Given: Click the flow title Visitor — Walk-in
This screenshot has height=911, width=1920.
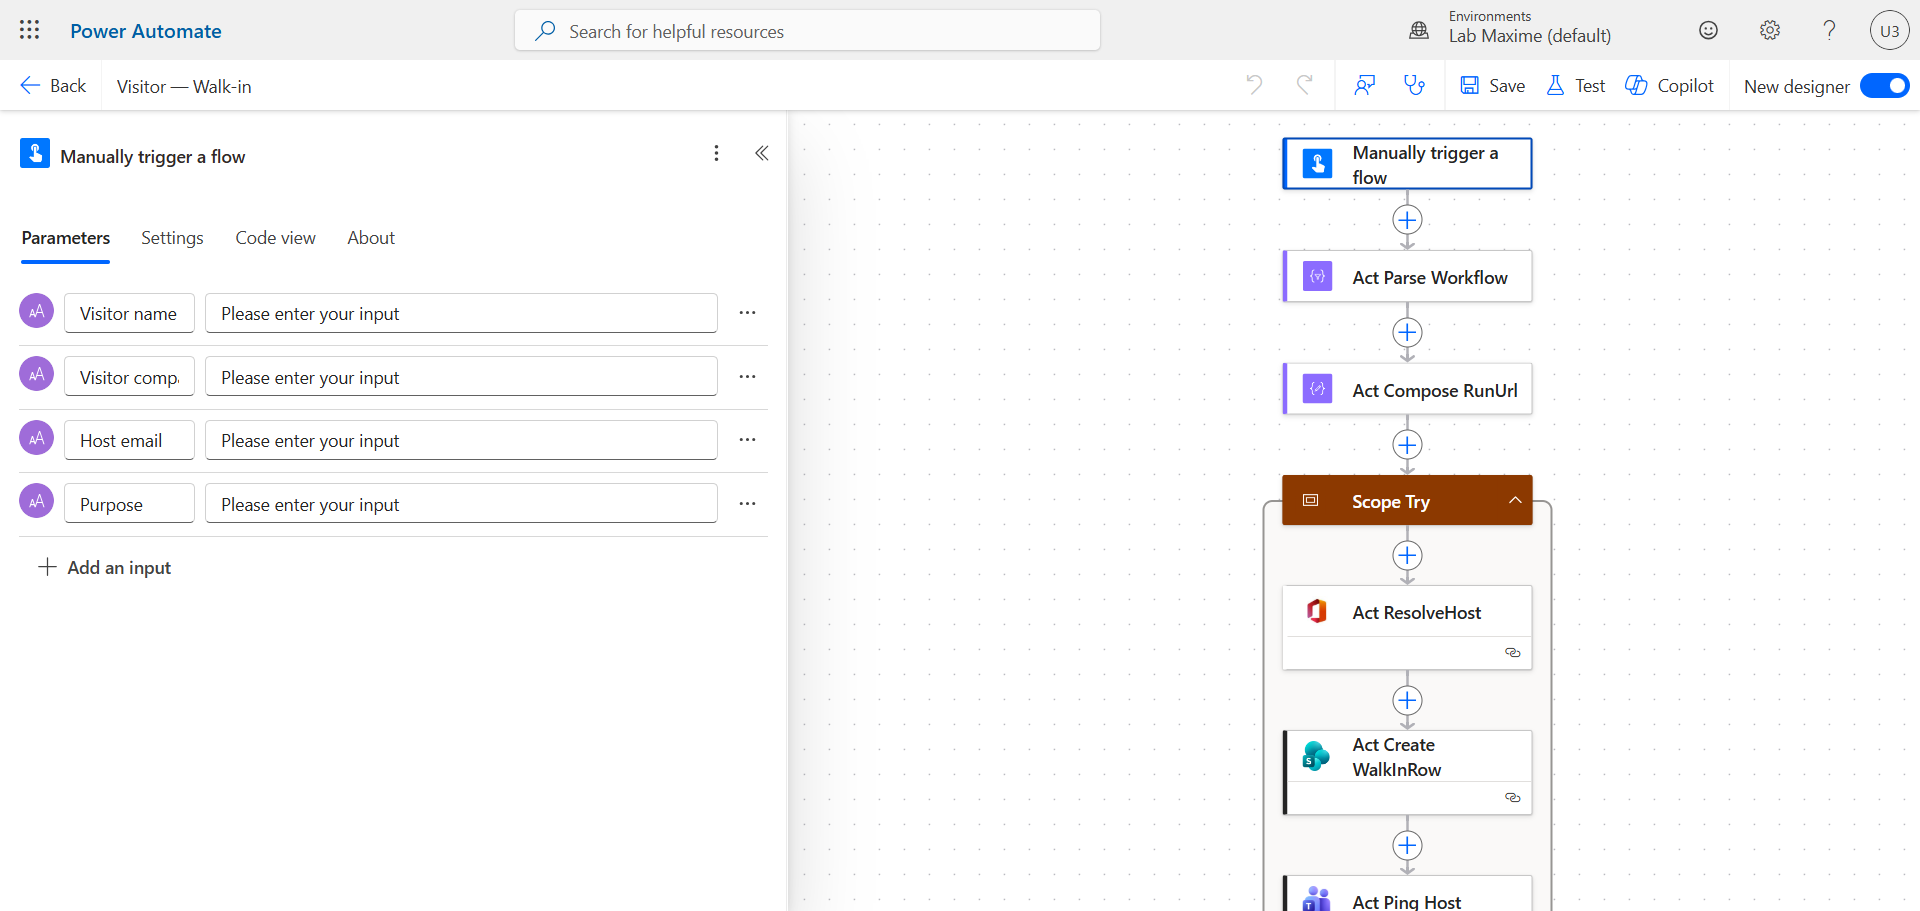Looking at the screenshot, I should 184,87.
